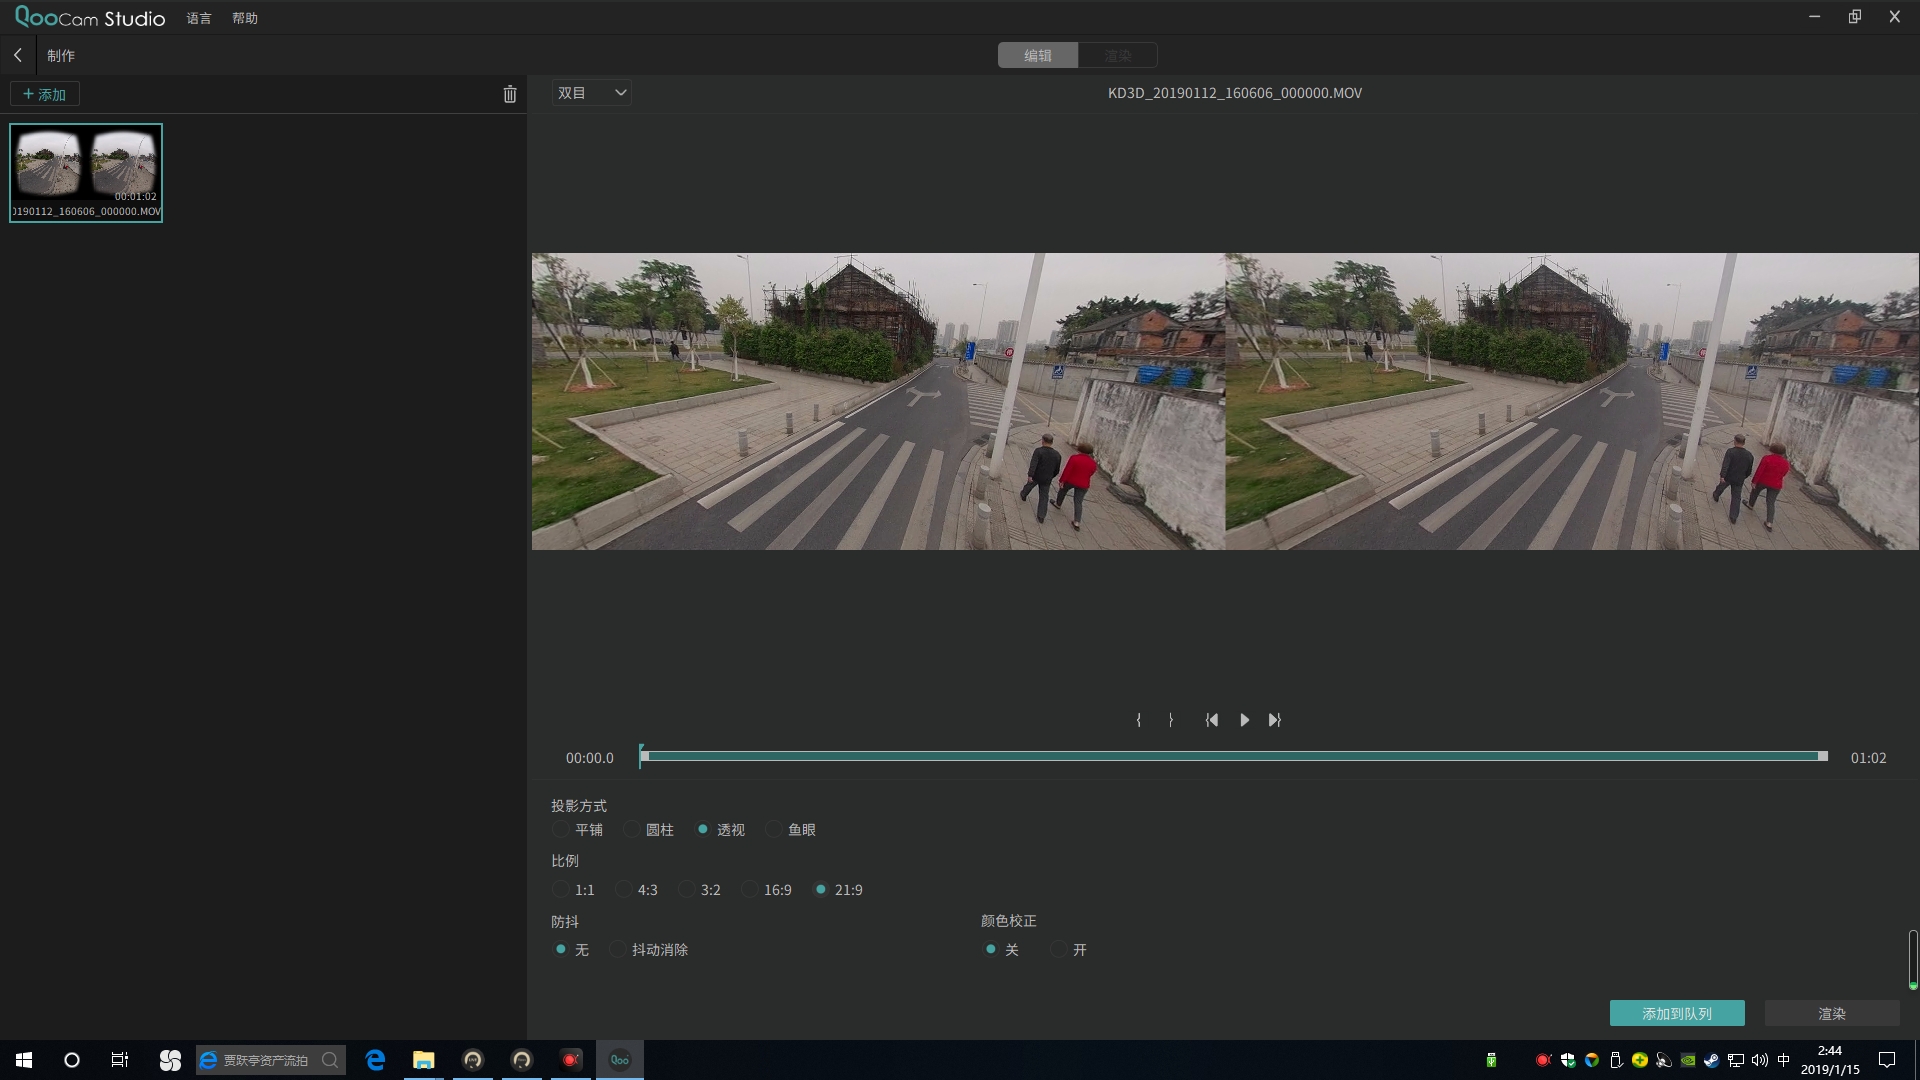Click the safely remove hardware tray icon
1920x1080 pixels.
[x=1616, y=1060]
